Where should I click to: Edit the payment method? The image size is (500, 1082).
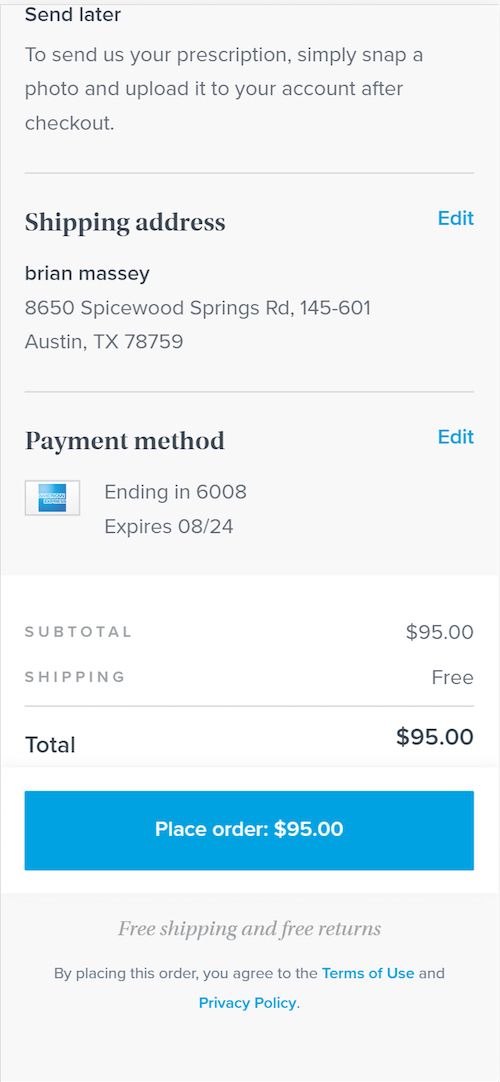pos(456,437)
